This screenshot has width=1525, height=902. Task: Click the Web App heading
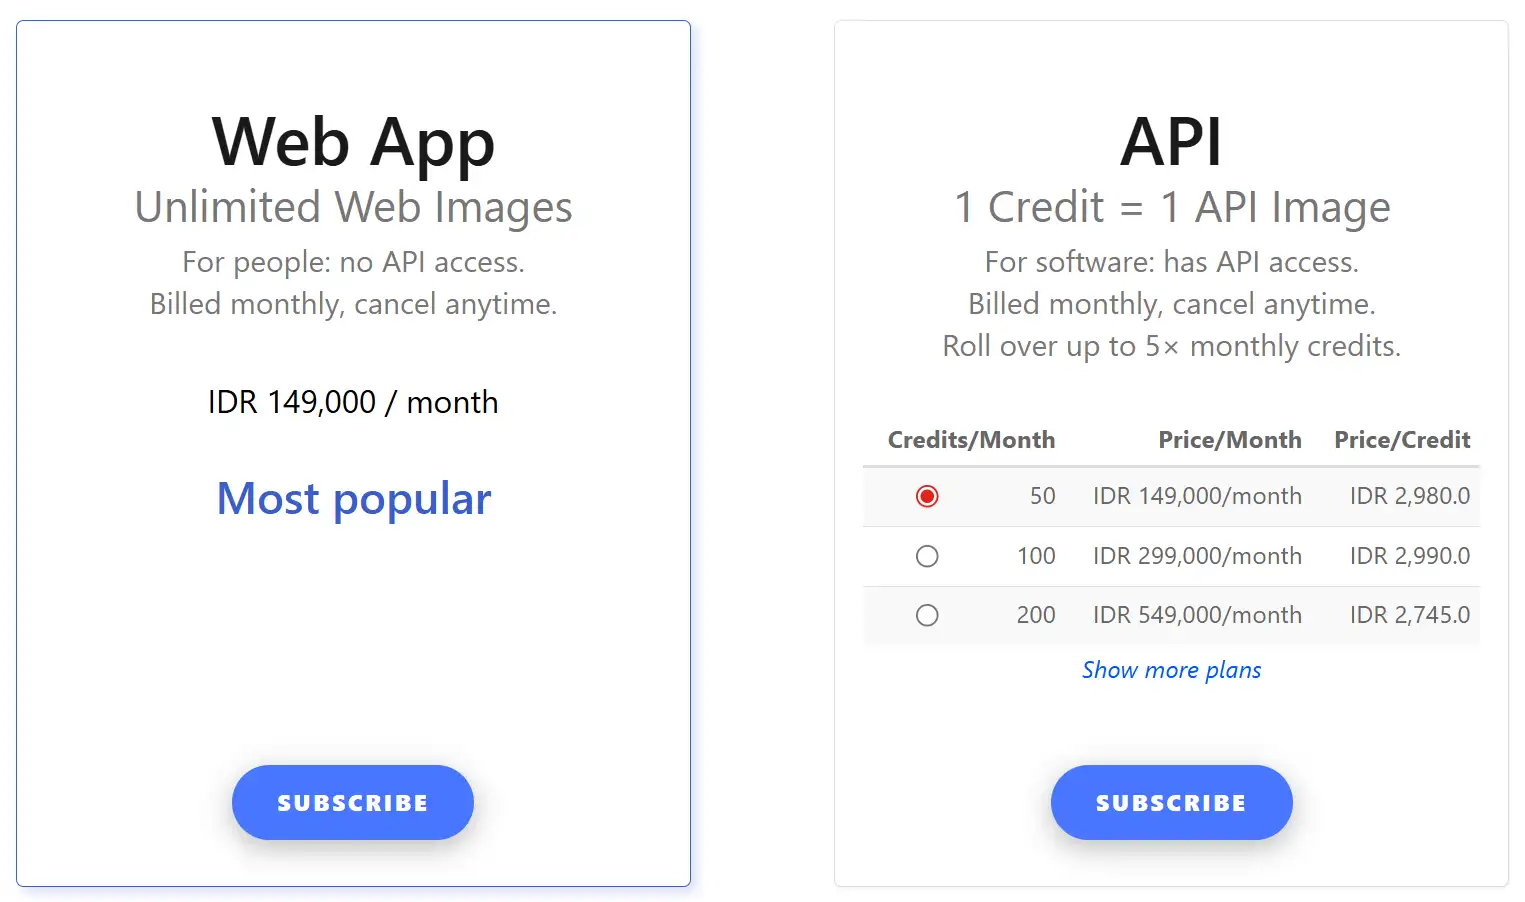pos(353,142)
